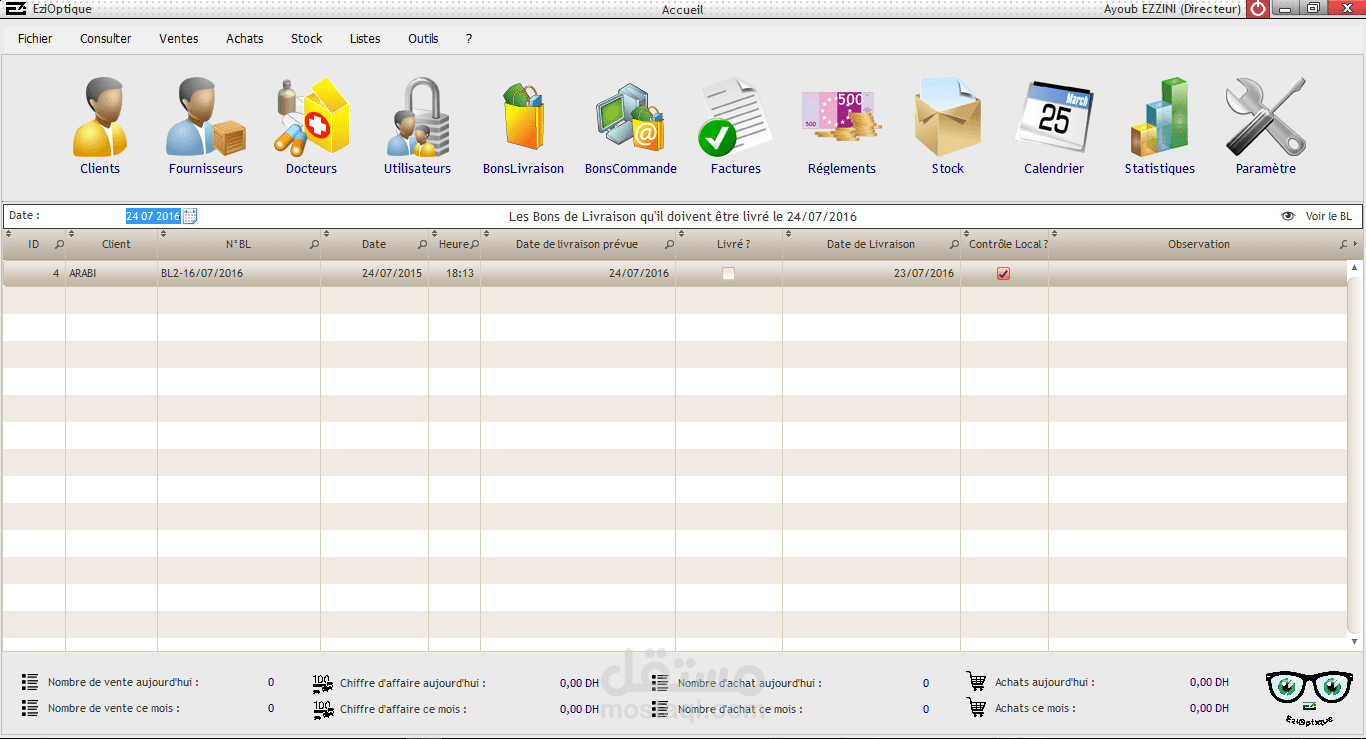Click the calendar picker icon beside the date
This screenshot has width=1366, height=739.
click(x=190, y=216)
